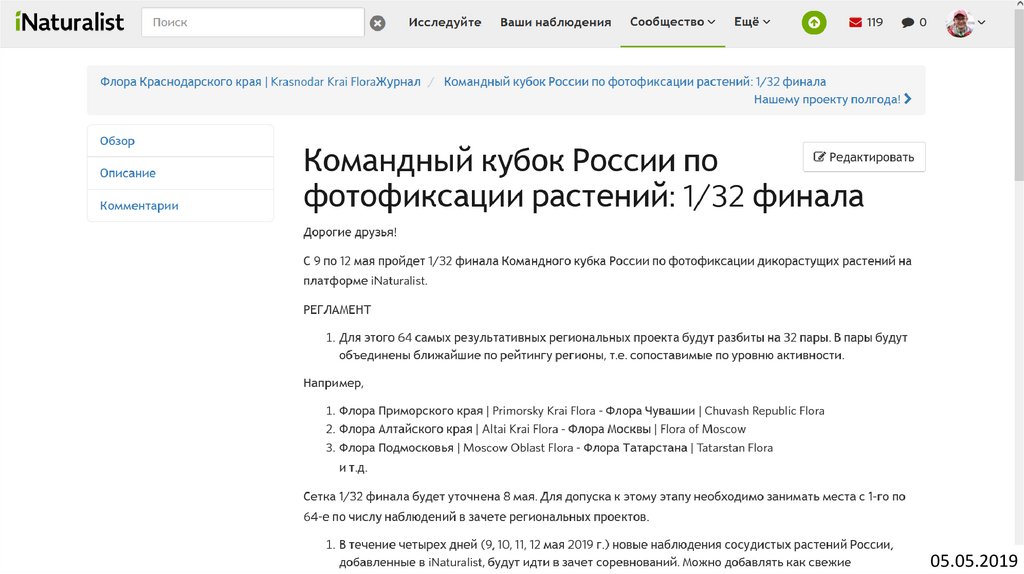This screenshot has width=1024, height=574.
Task: Open the Флора Подмосковья link
Action: 456,448
